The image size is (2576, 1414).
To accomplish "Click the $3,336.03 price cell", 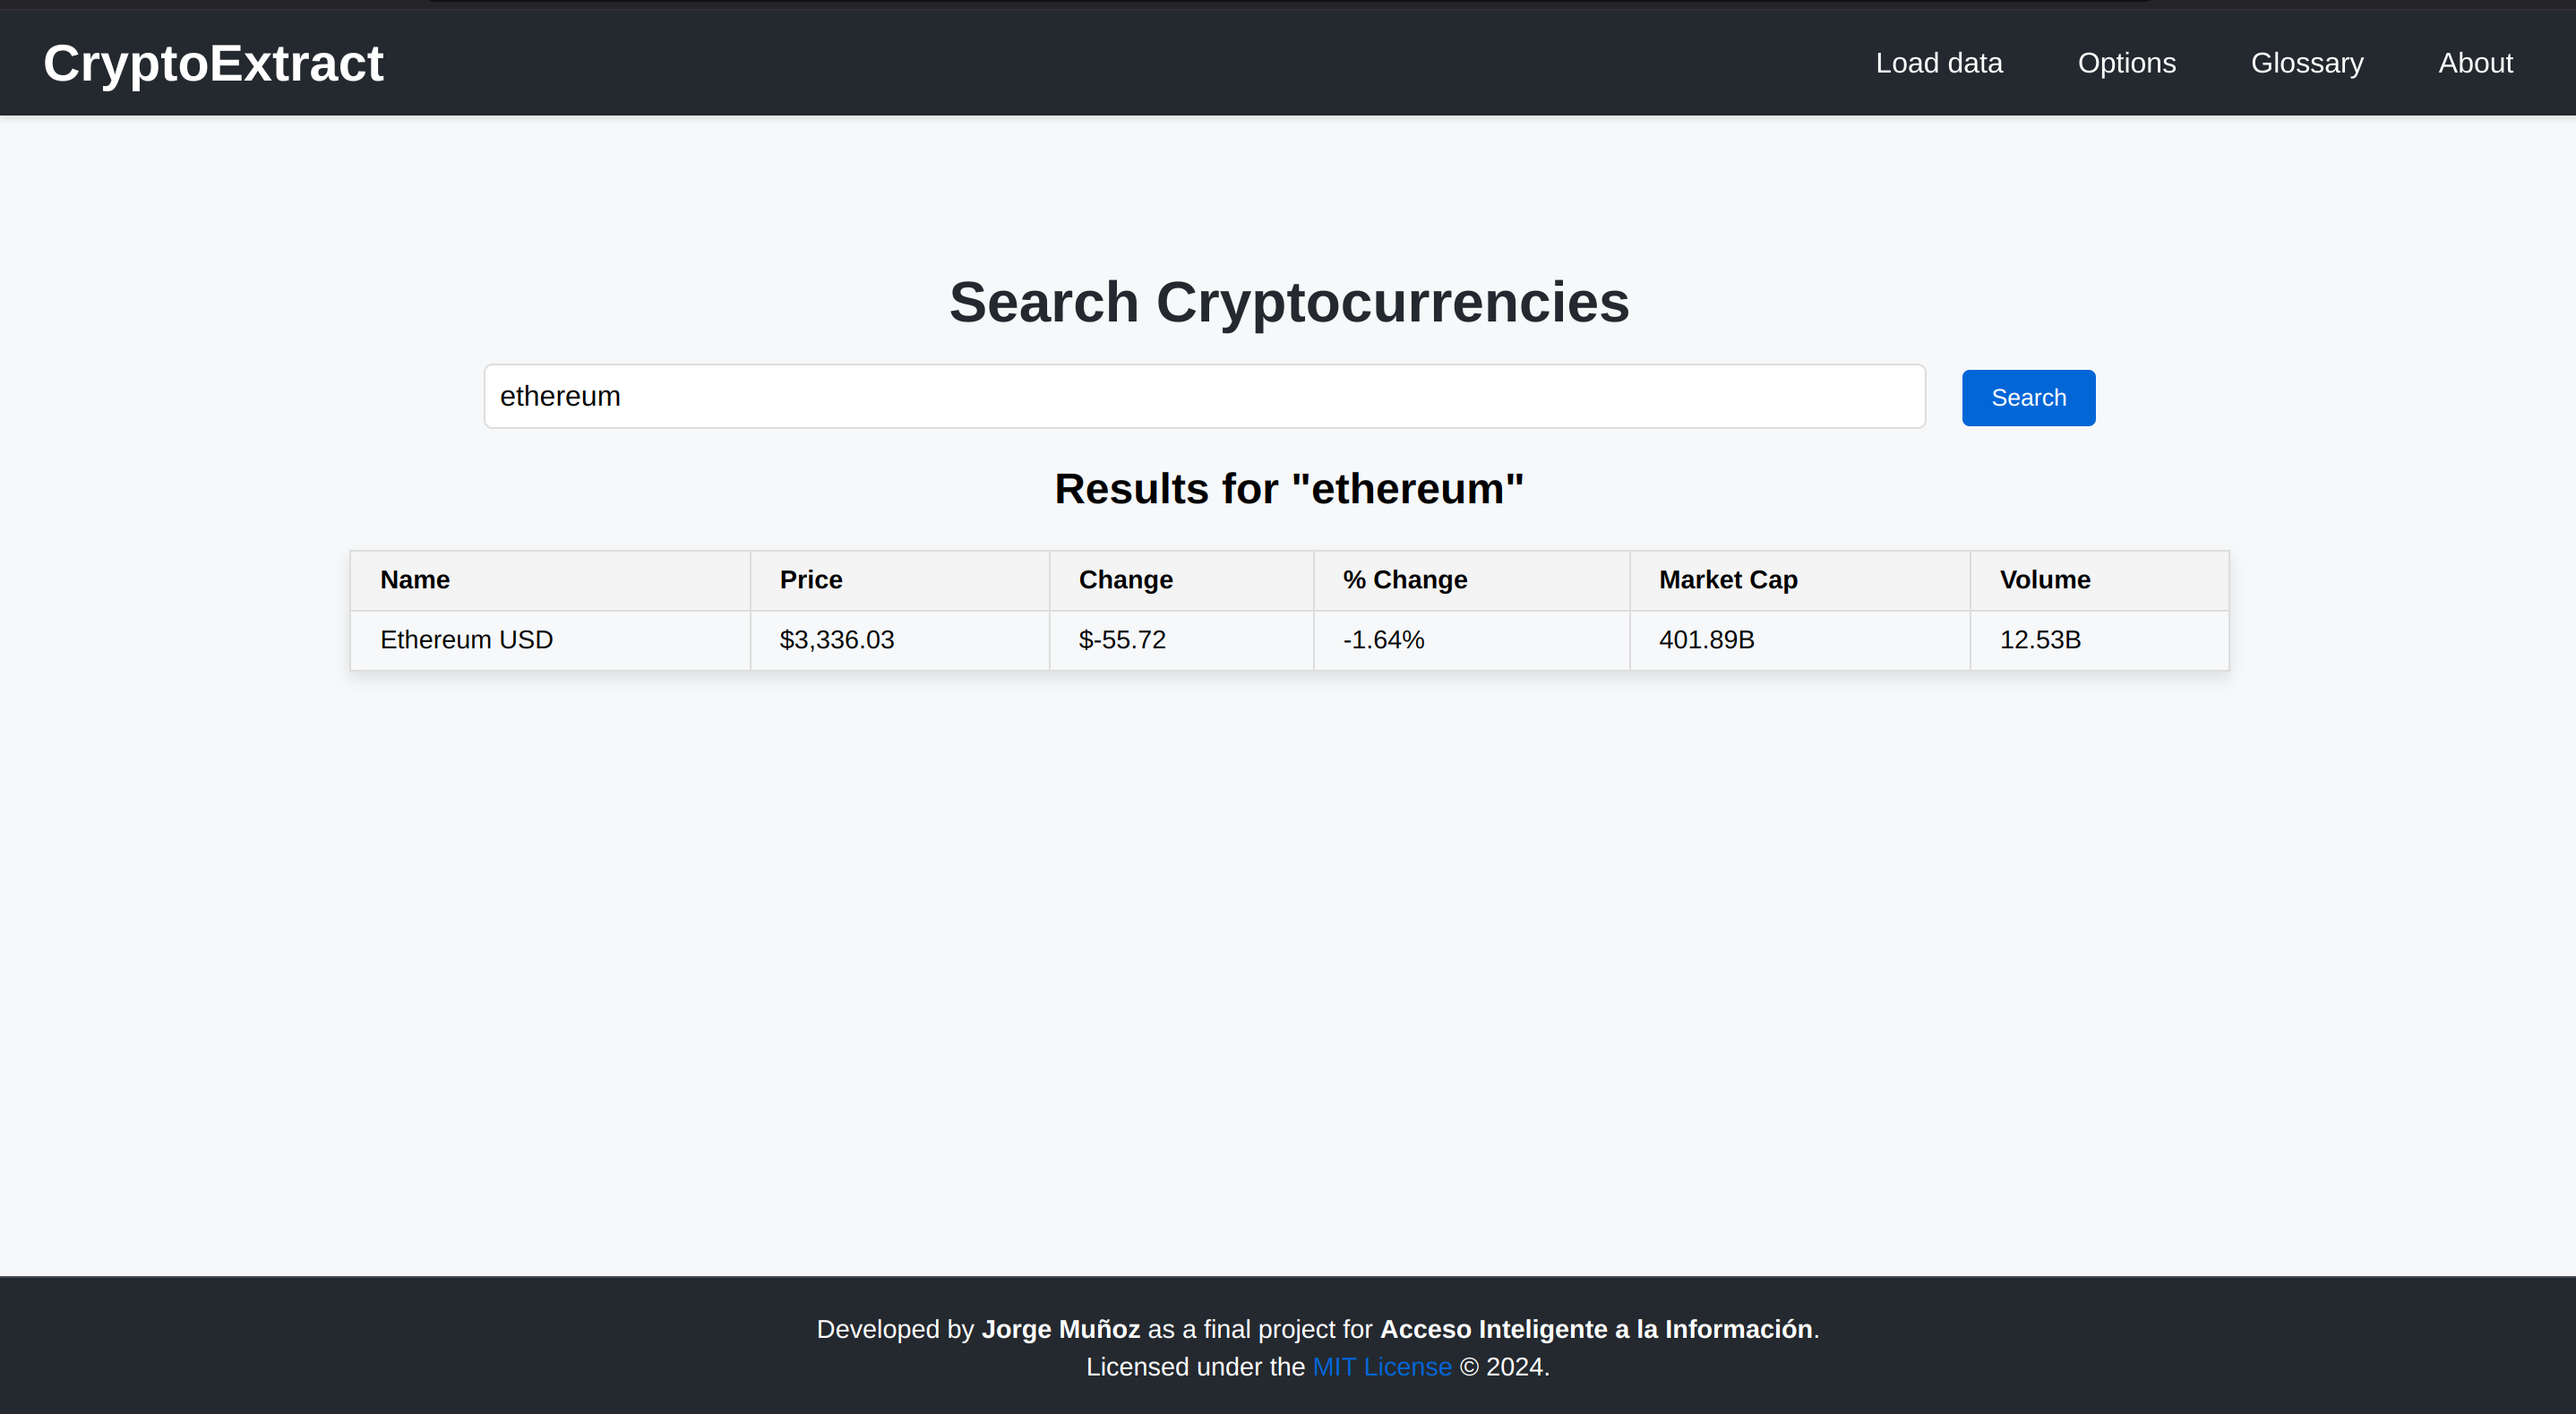I will [836, 640].
